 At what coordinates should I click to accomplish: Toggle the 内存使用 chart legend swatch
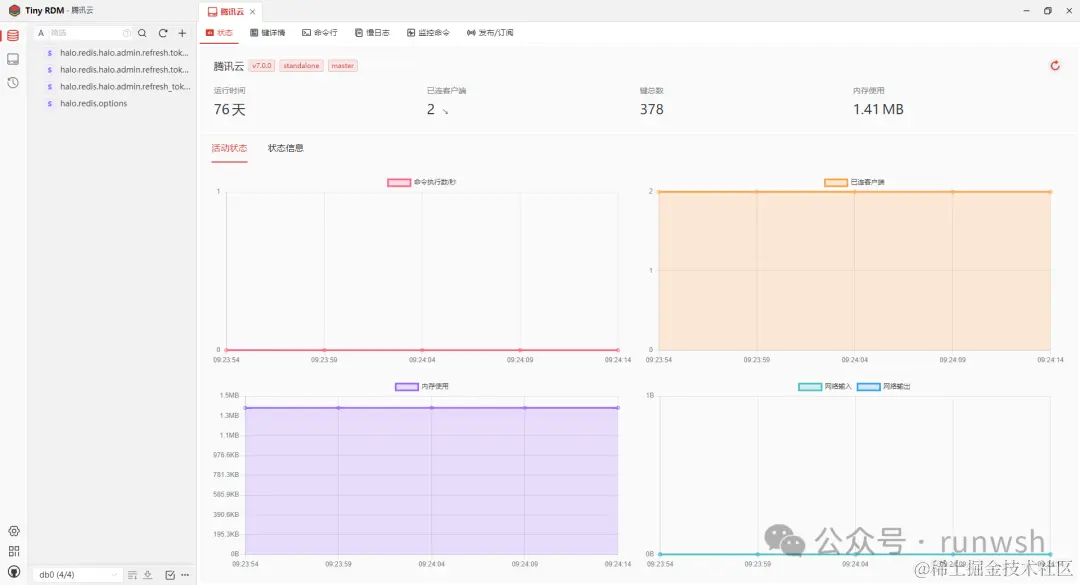pos(406,387)
